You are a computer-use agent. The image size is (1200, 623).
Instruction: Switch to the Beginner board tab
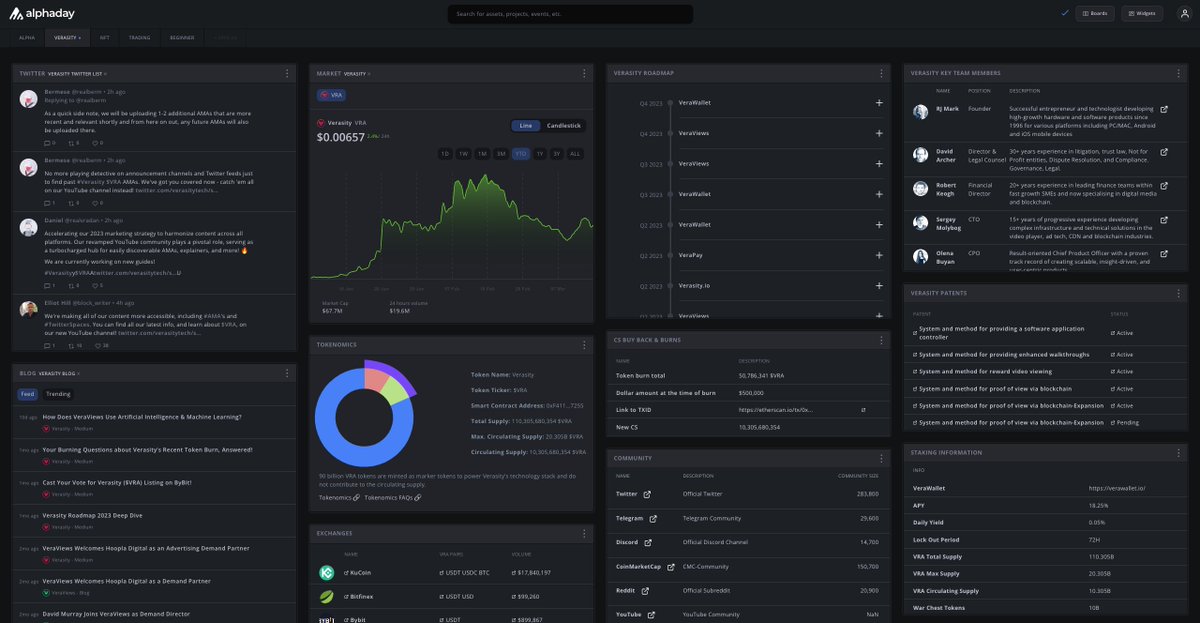182,38
